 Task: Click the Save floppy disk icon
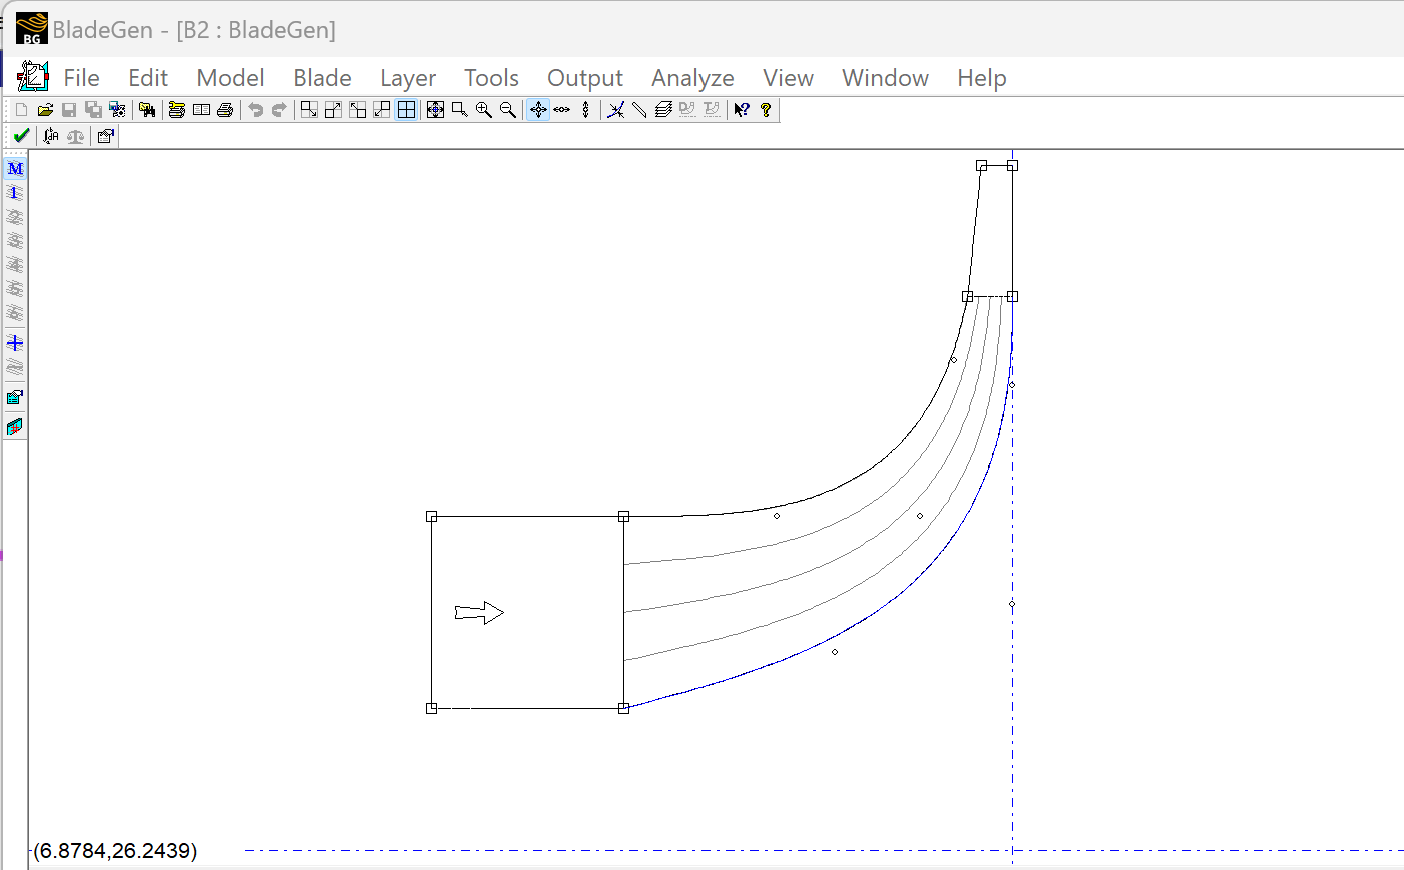point(69,110)
